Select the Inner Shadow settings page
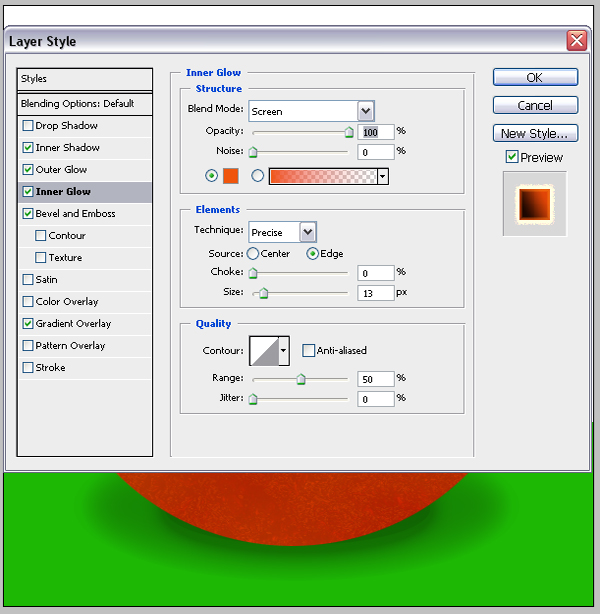This screenshot has height=614, width=600. click(67, 148)
